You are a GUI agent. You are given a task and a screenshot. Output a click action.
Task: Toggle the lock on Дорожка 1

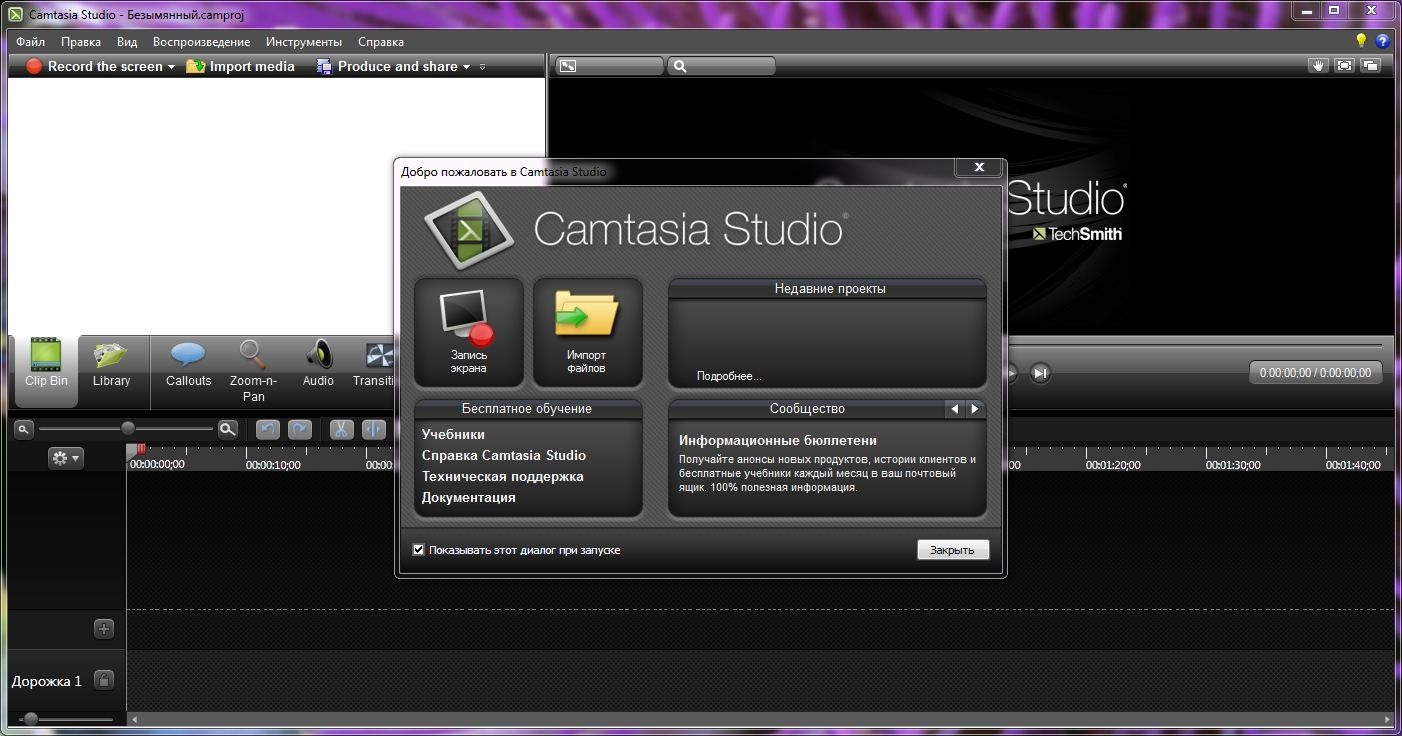pyautogui.click(x=104, y=681)
